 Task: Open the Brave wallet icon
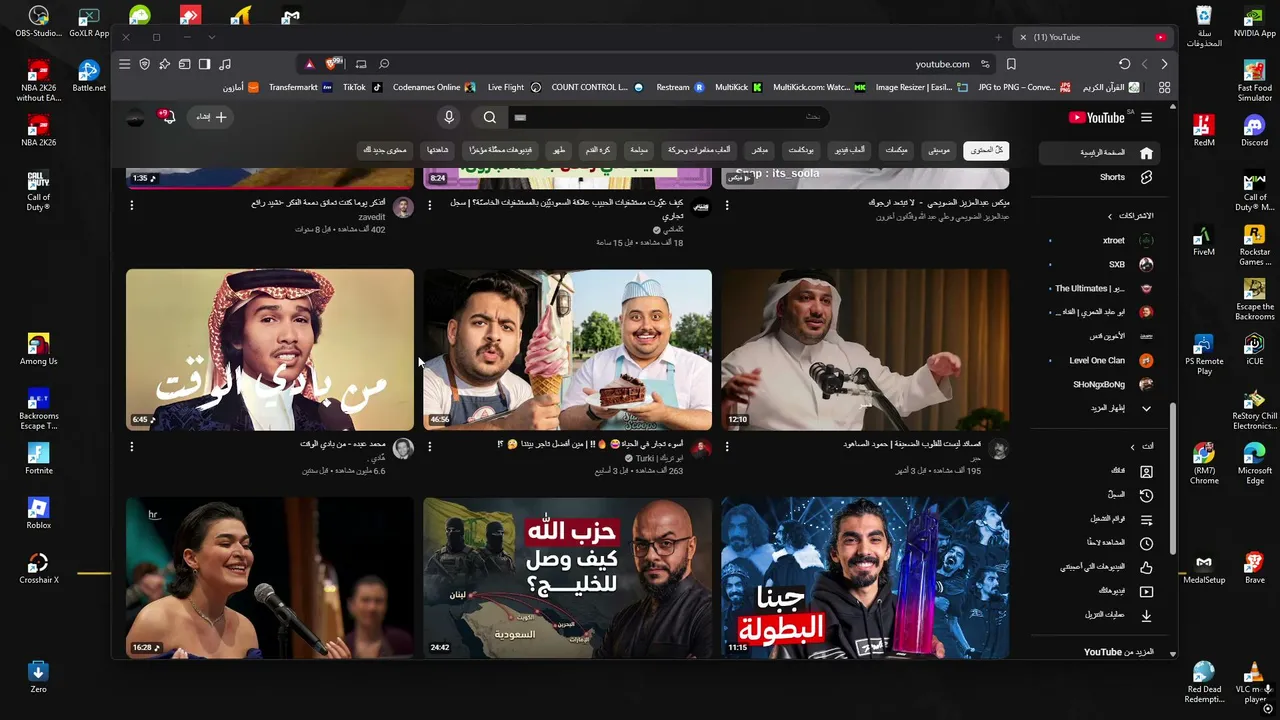click(x=185, y=64)
